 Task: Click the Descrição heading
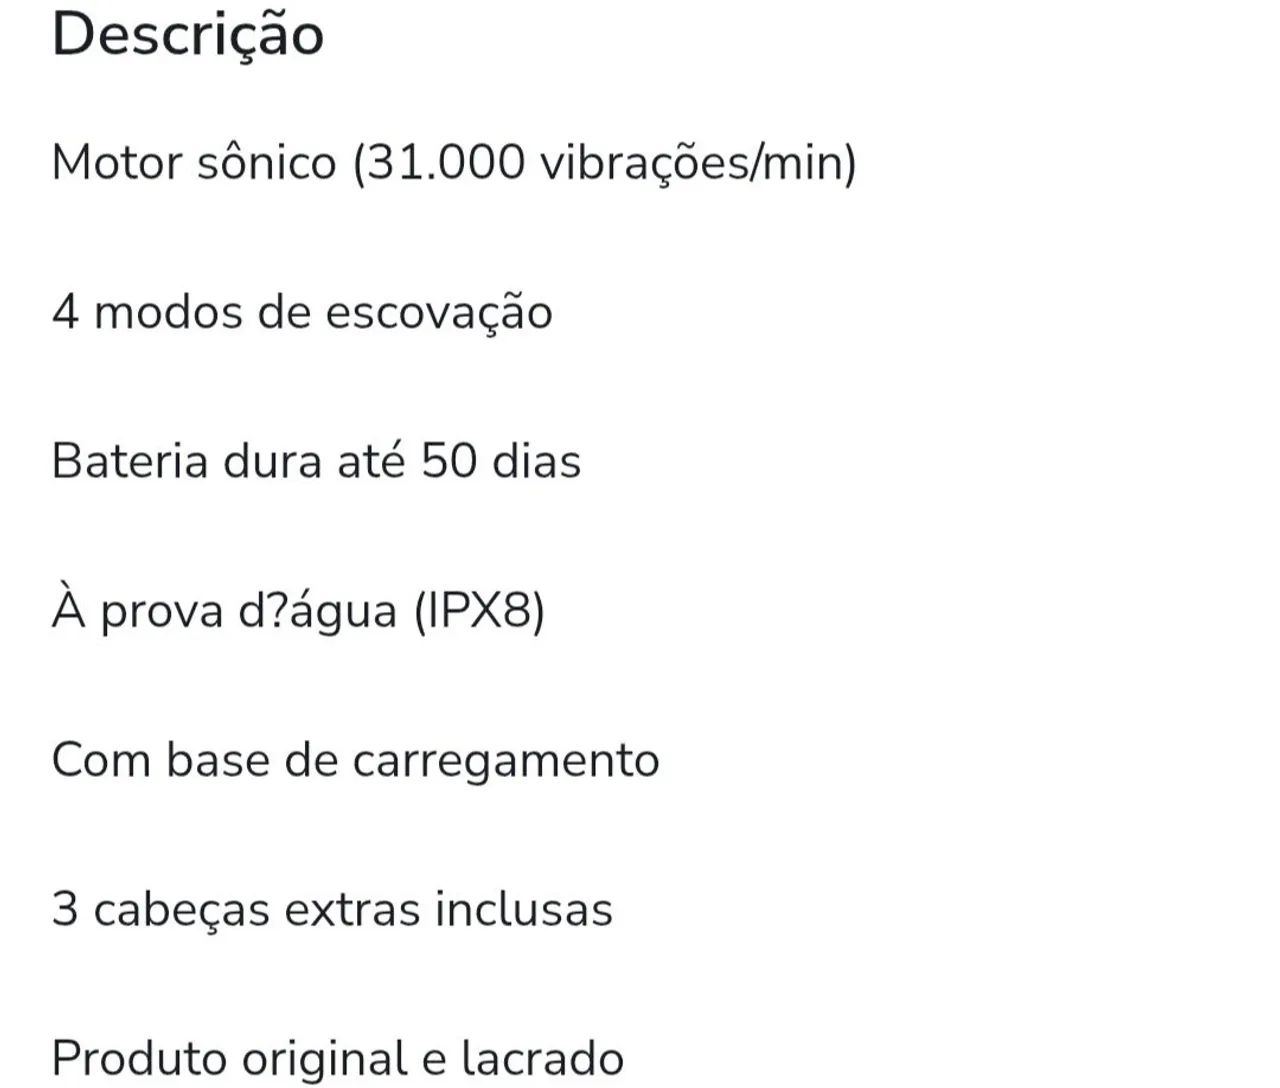coord(188,34)
